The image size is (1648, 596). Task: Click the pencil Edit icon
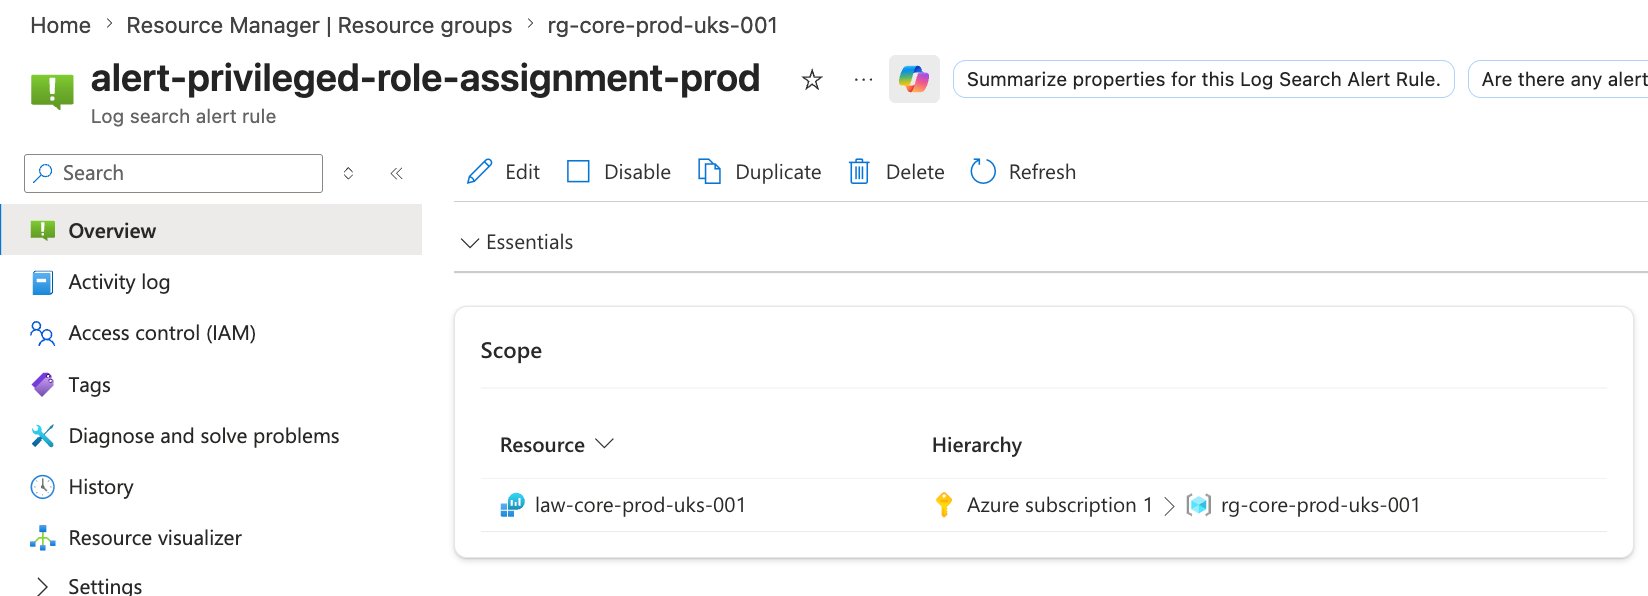coord(479,172)
